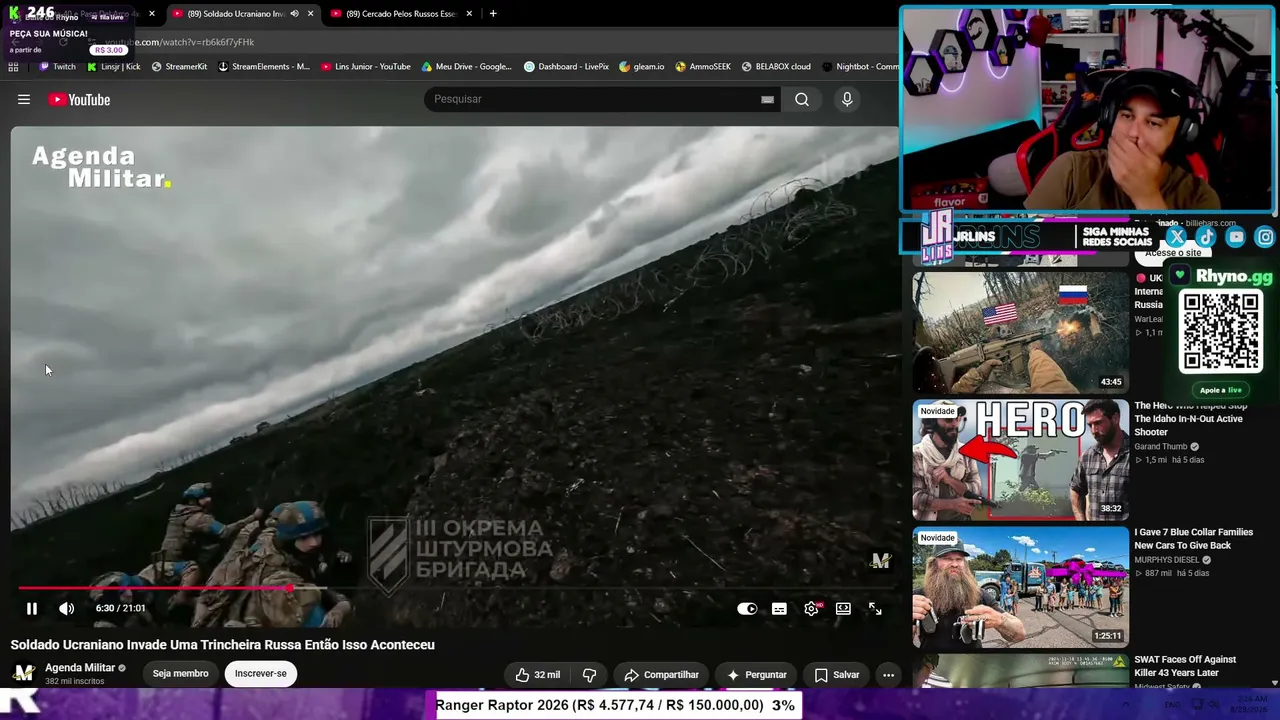Open the Garand Thumb channel link

coord(1161,447)
